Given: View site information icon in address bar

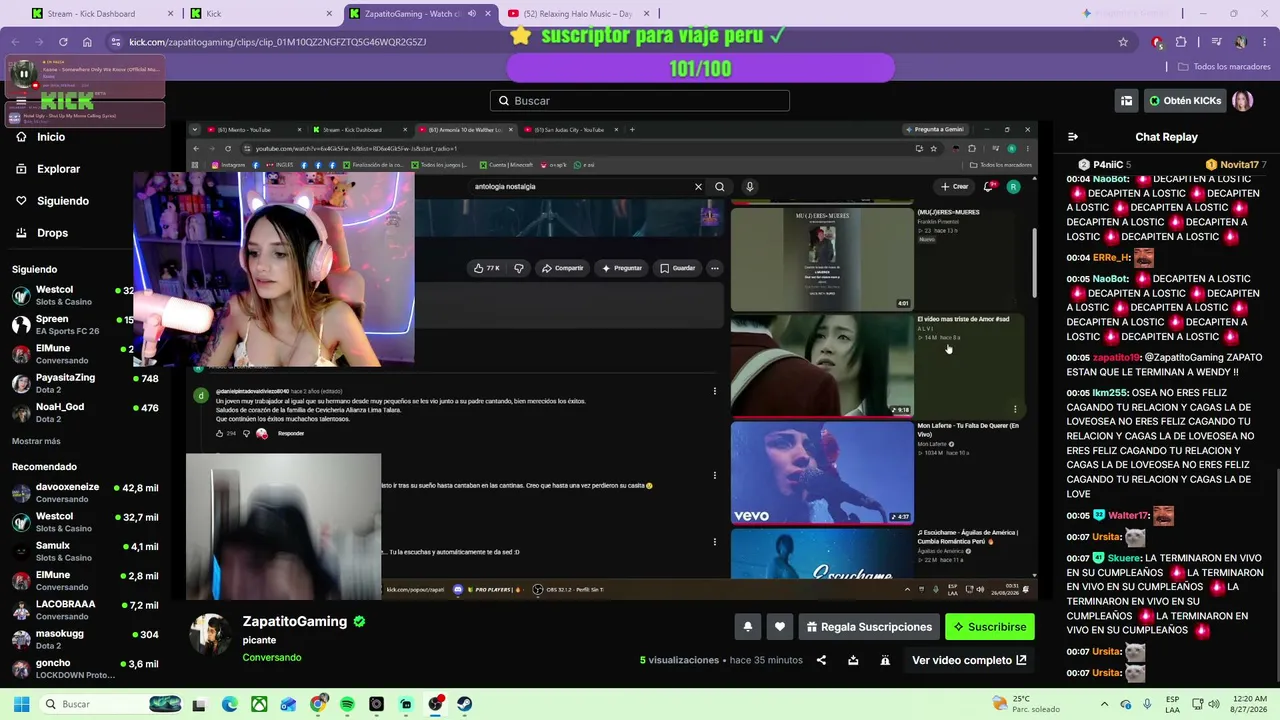Looking at the screenshot, I should (x=116, y=42).
